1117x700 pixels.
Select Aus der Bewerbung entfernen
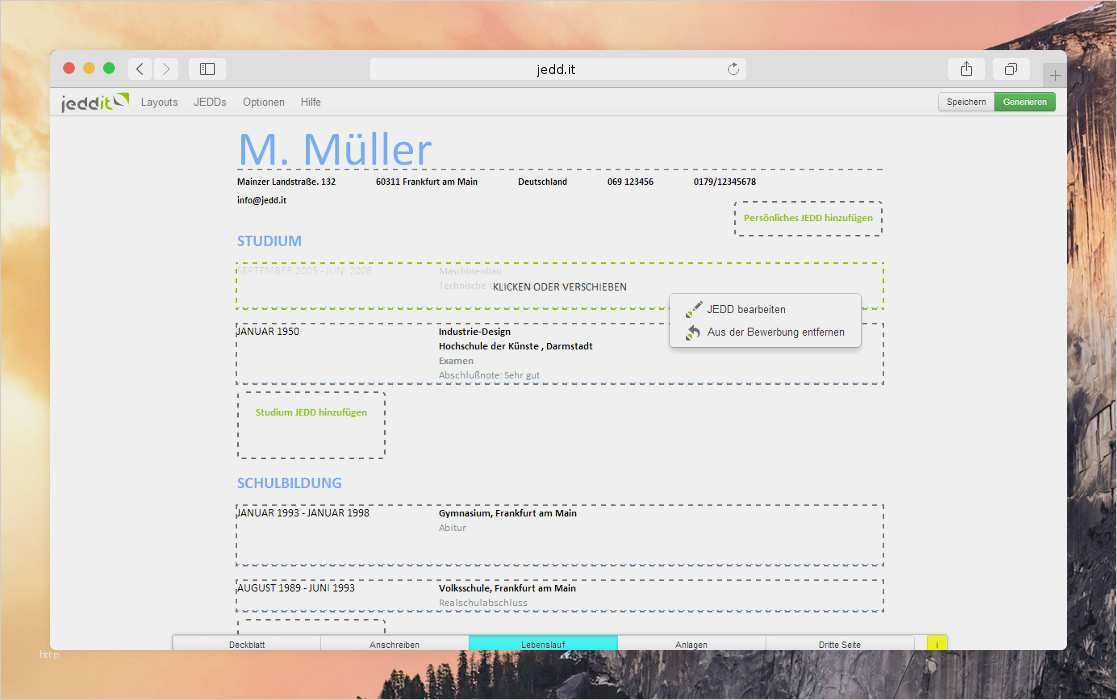coord(775,332)
